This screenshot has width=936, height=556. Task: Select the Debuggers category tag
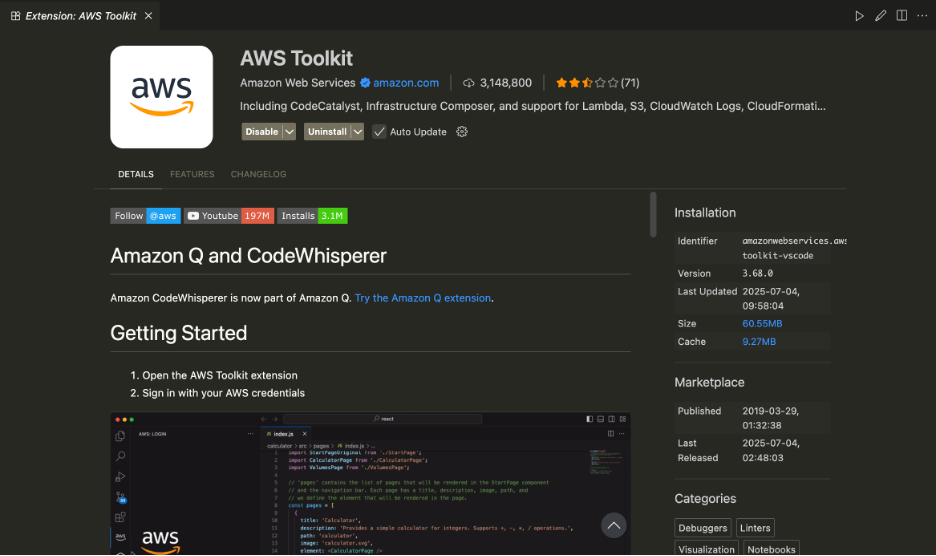coord(703,528)
